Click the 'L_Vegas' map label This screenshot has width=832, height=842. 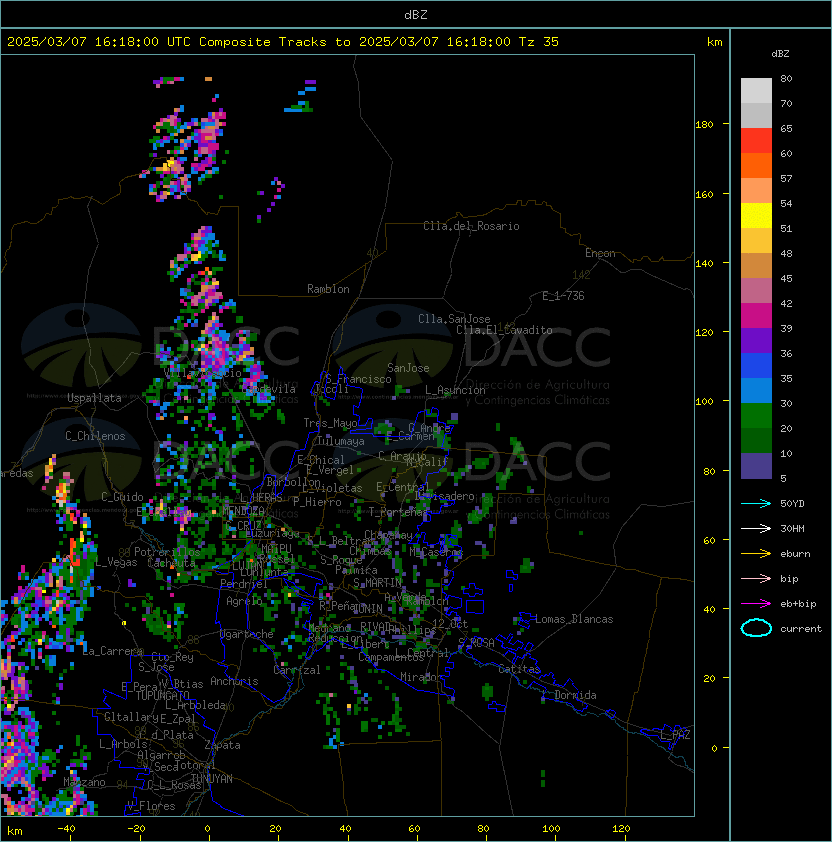(x=117, y=562)
